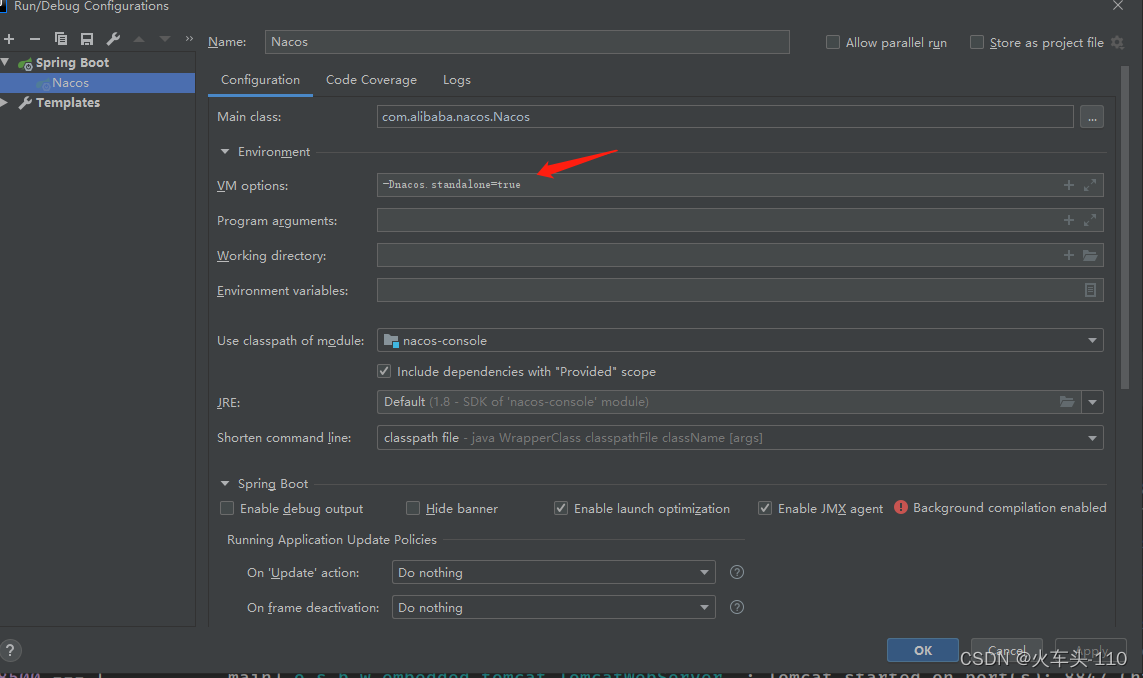This screenshot has height=678, width=1143.
Task: Open the JRE dropdown arrow
Action: [1092, 402]
